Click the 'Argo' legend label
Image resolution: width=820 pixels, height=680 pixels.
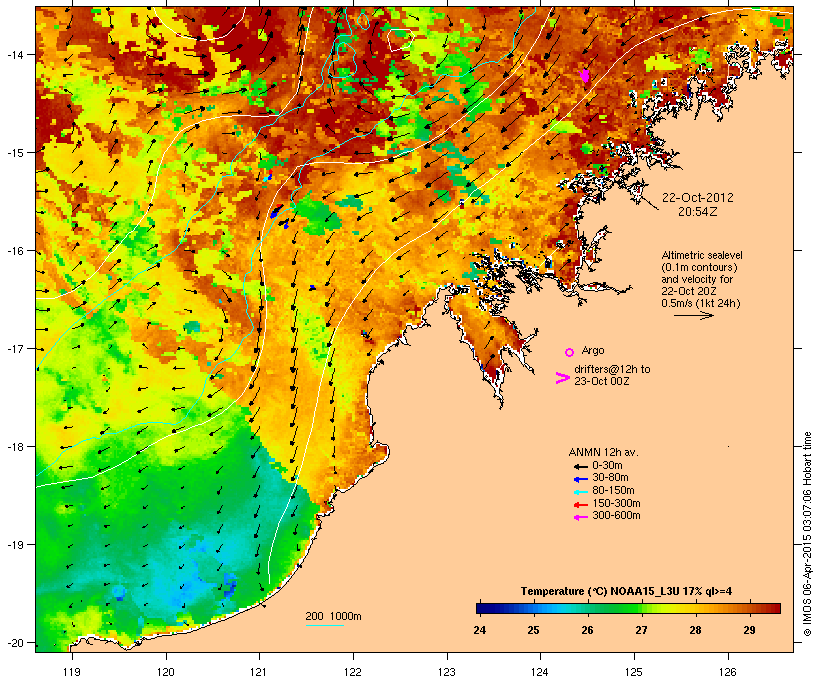[x=593, y=350]
